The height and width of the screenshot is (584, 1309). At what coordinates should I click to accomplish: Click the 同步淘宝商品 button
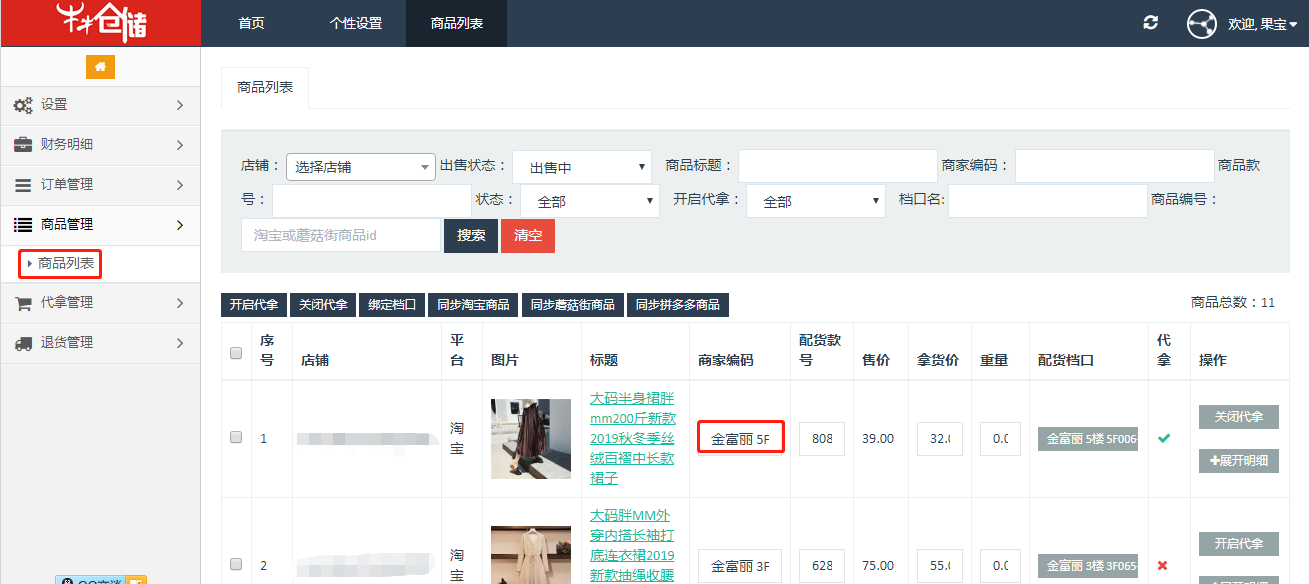(473, 305)
